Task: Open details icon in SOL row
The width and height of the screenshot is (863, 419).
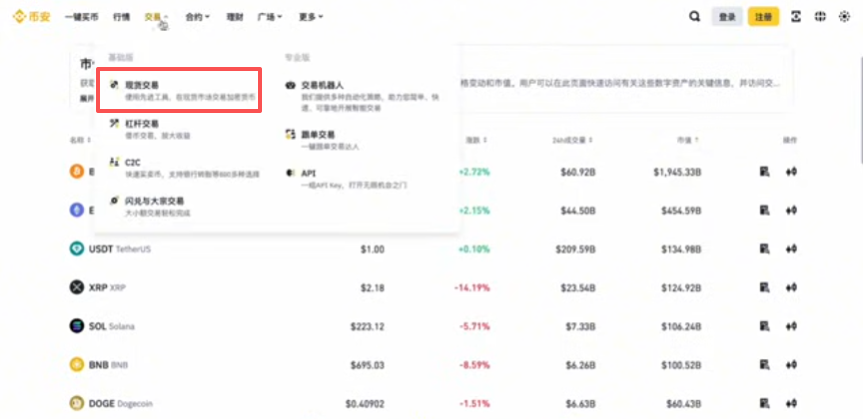Action: coord(764,326)
